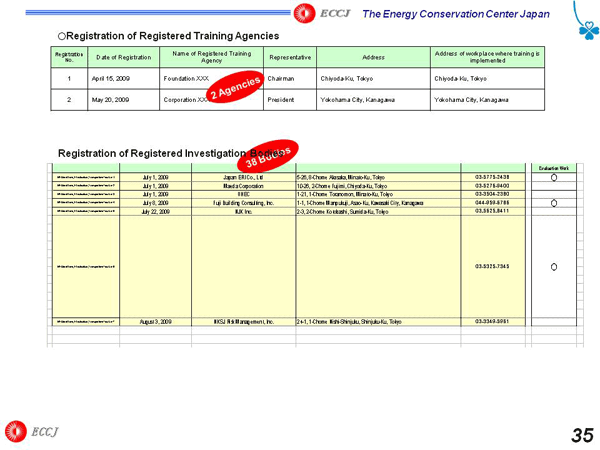600x450 pixels.
Task: Click the 'NJK Inc.' body name
Action: point(243,212)
